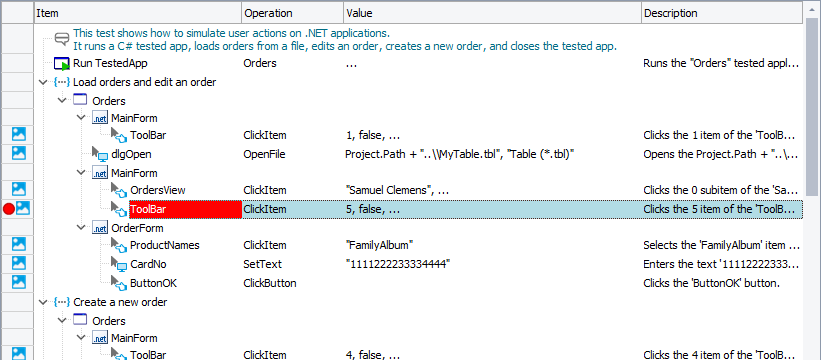
Task: Click the group icon of 'Load orders and edit an order'
Action: tap(62, 82)
